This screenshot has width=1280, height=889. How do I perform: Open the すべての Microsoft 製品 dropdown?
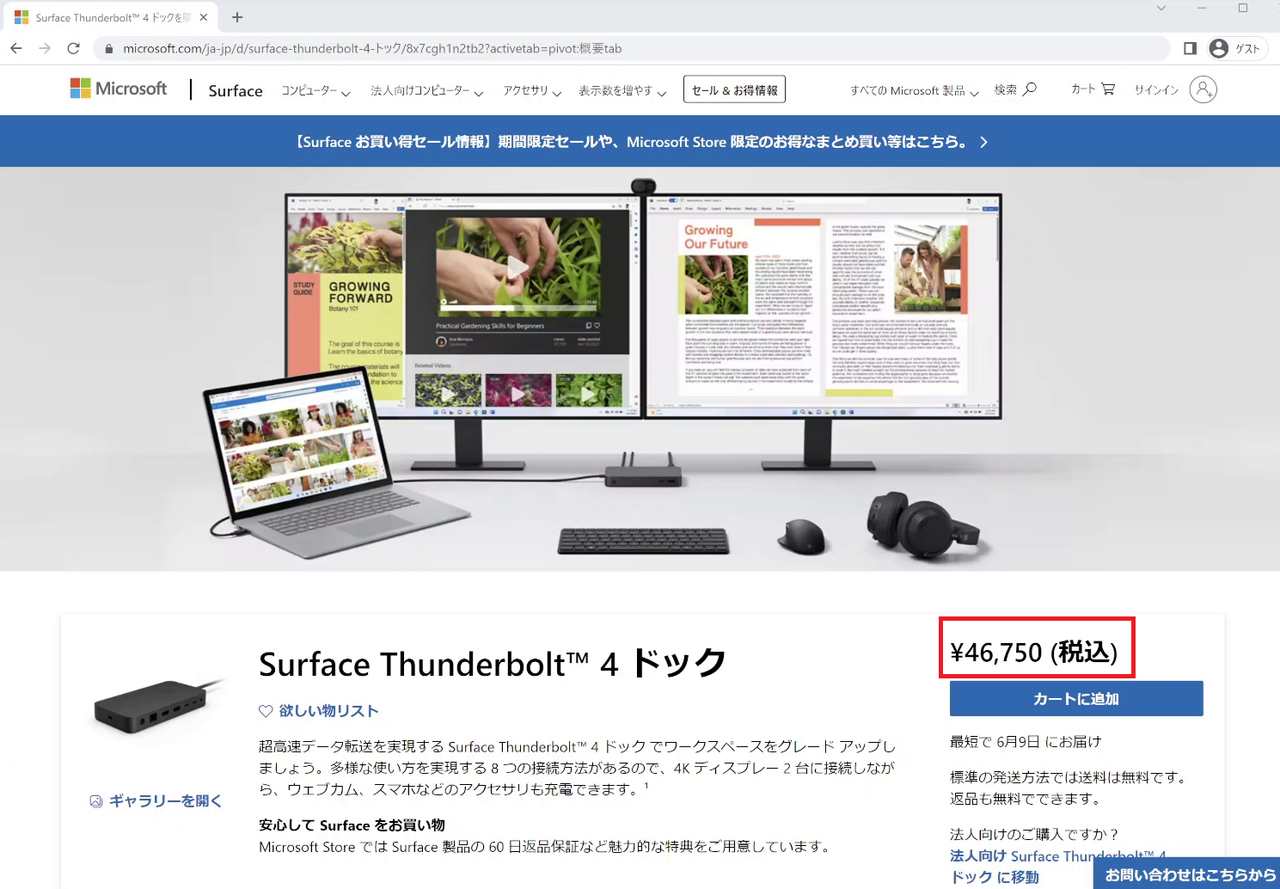coord(913,91)
